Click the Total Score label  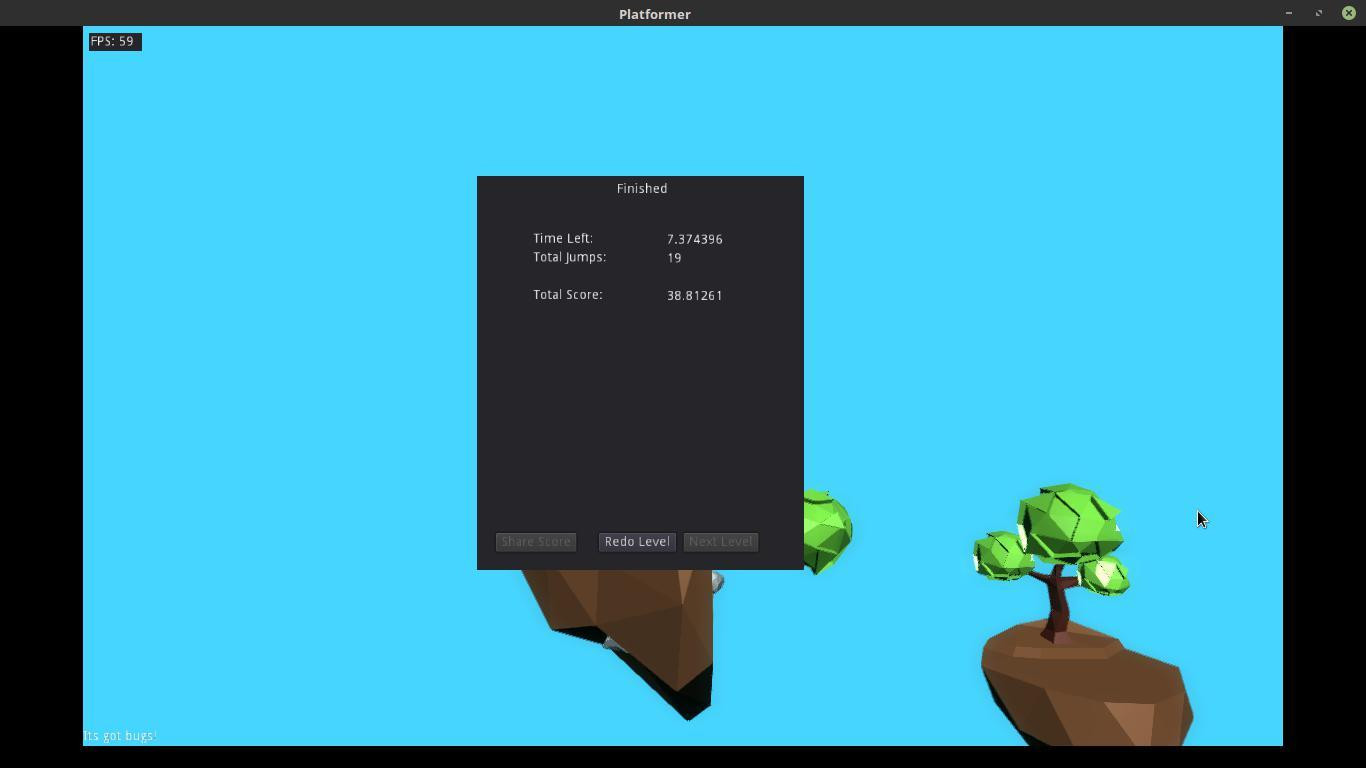(x=568, y=295)
